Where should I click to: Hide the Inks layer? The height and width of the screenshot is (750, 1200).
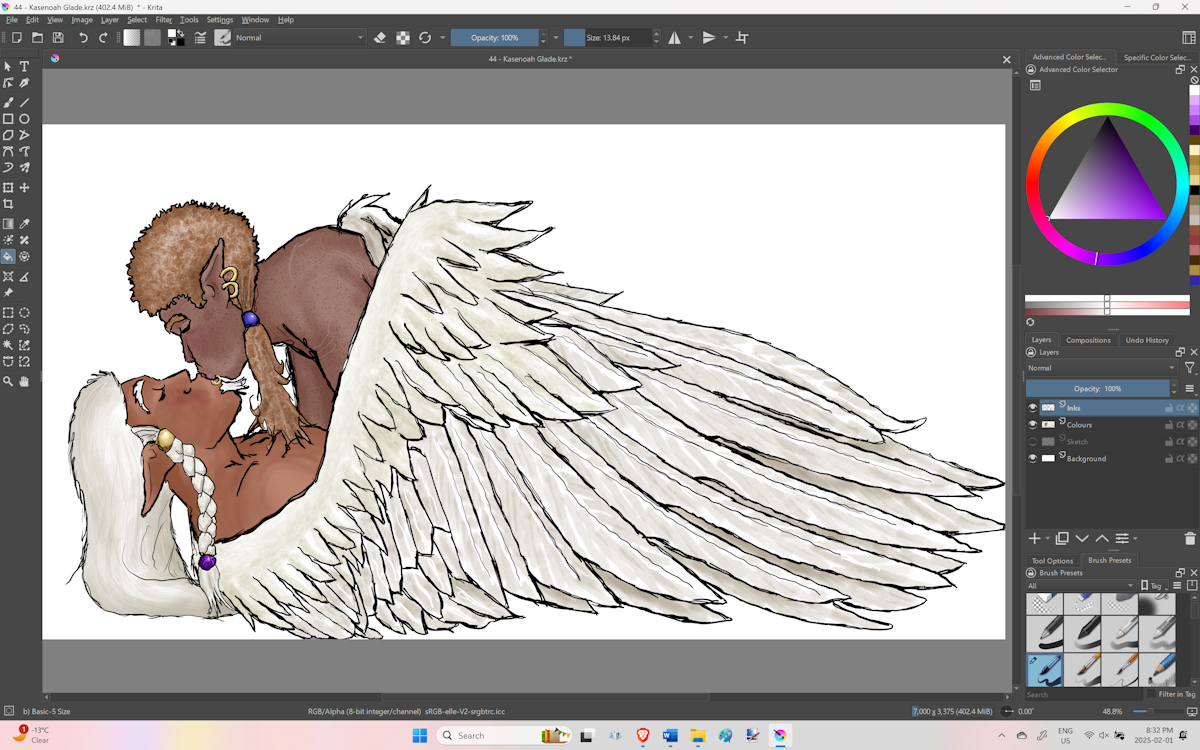1033,408
